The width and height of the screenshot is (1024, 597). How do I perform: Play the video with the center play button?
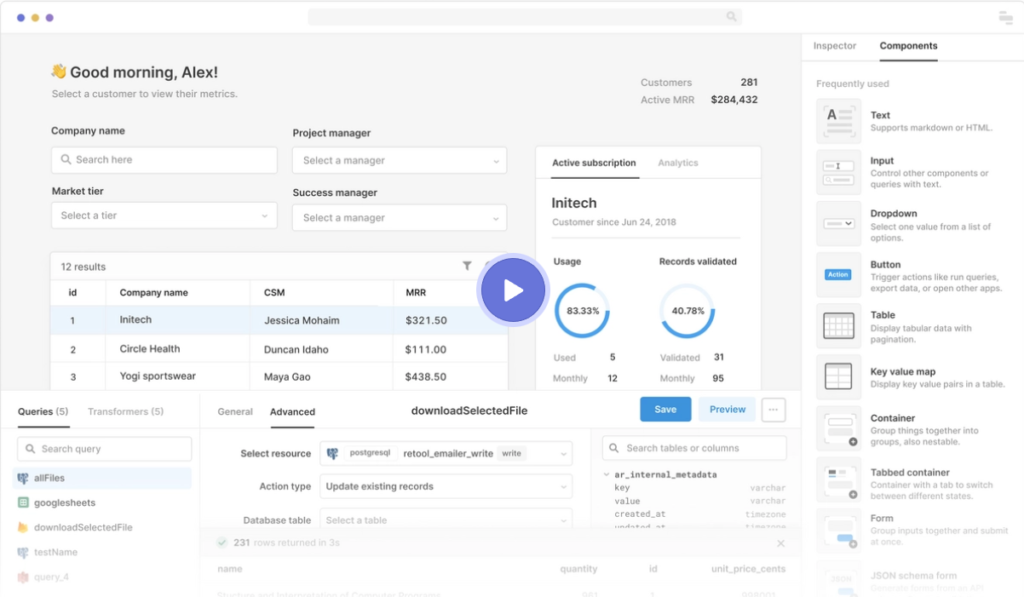(513, 290)
